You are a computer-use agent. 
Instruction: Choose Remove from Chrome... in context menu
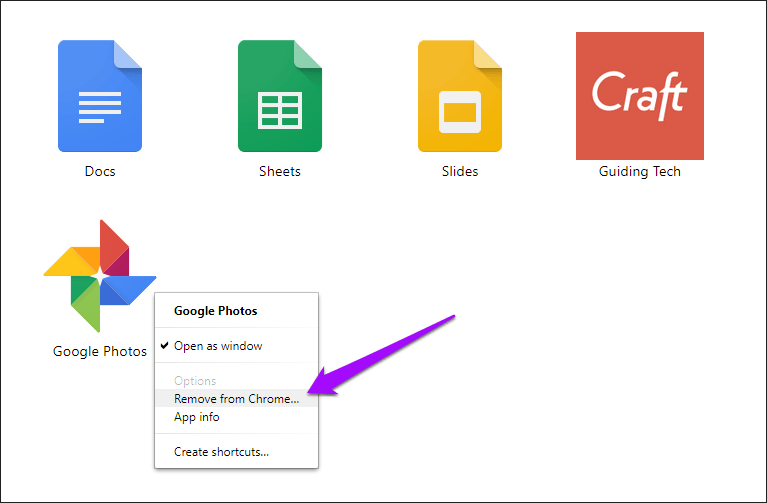click(237, 399)
